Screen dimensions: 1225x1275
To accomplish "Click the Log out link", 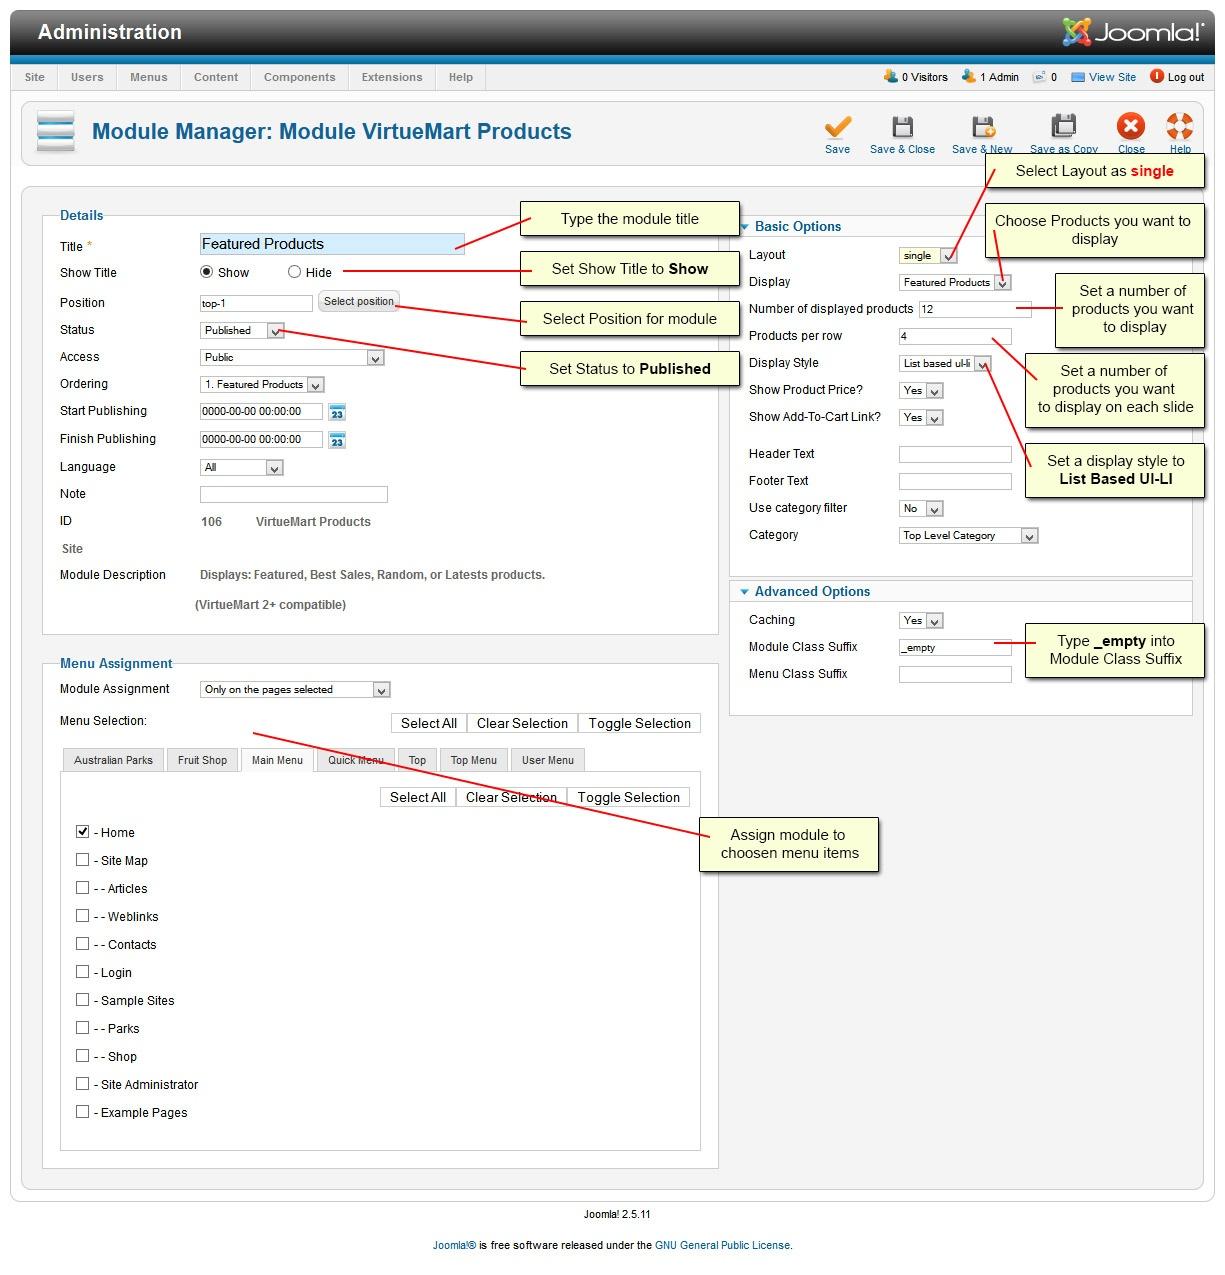I will click(1185, 77).
